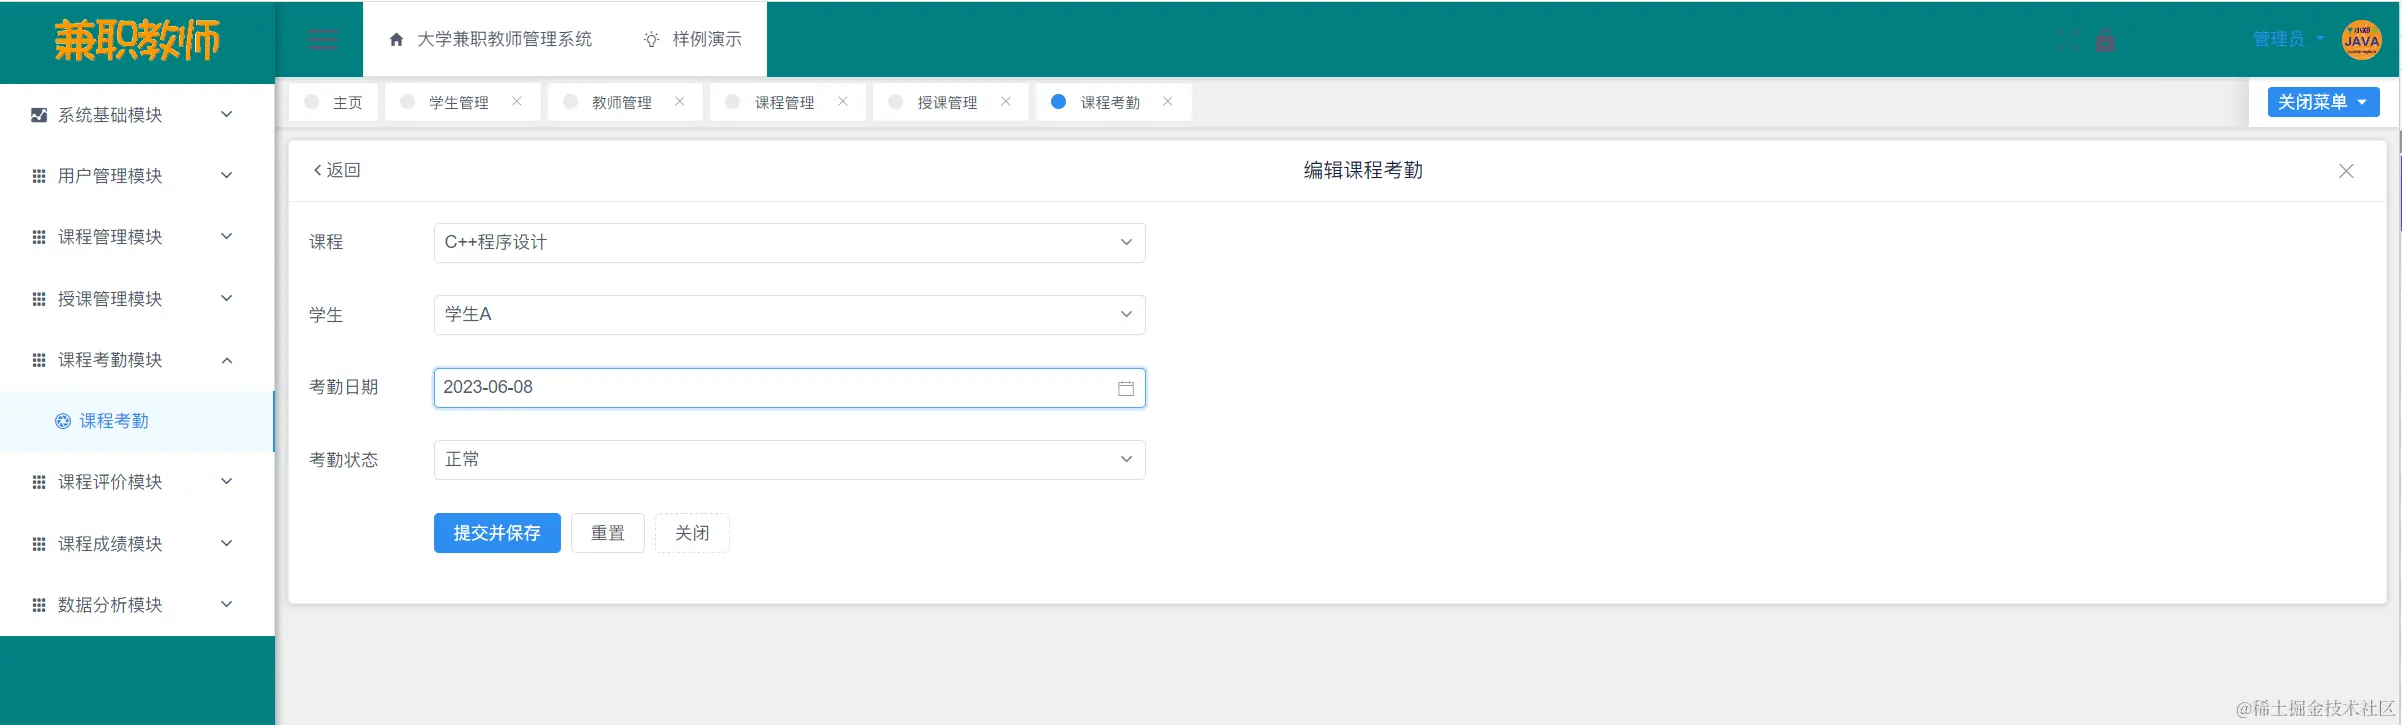Click the 重置 reset button
2402x725 pixels.
(x=608, y=533)
